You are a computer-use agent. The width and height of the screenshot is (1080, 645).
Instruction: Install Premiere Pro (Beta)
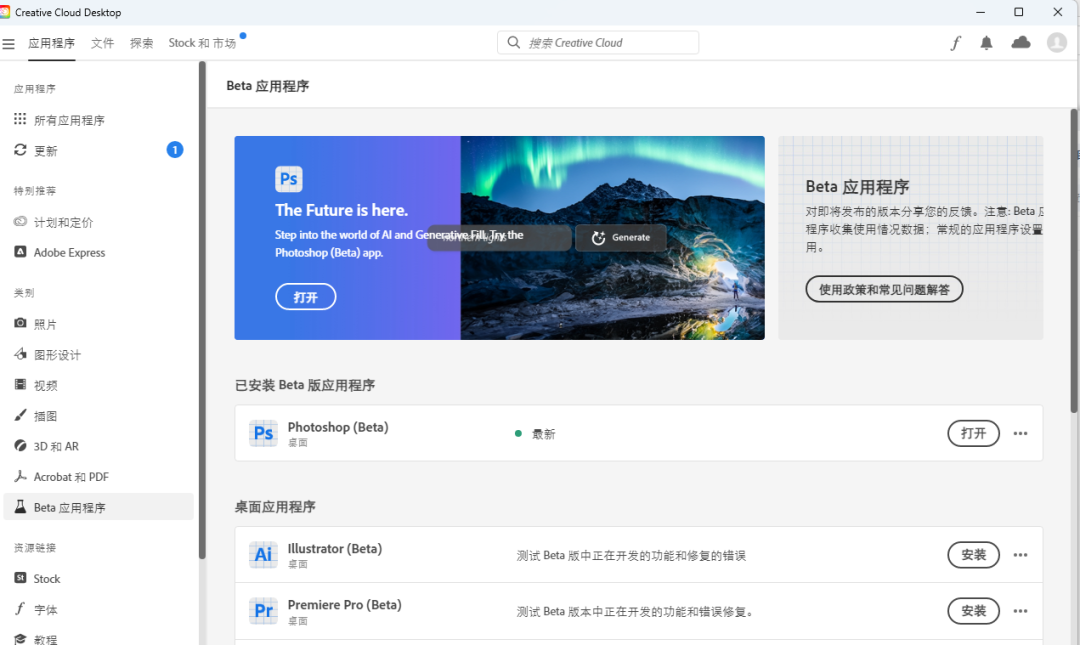[x=973, y=611]
